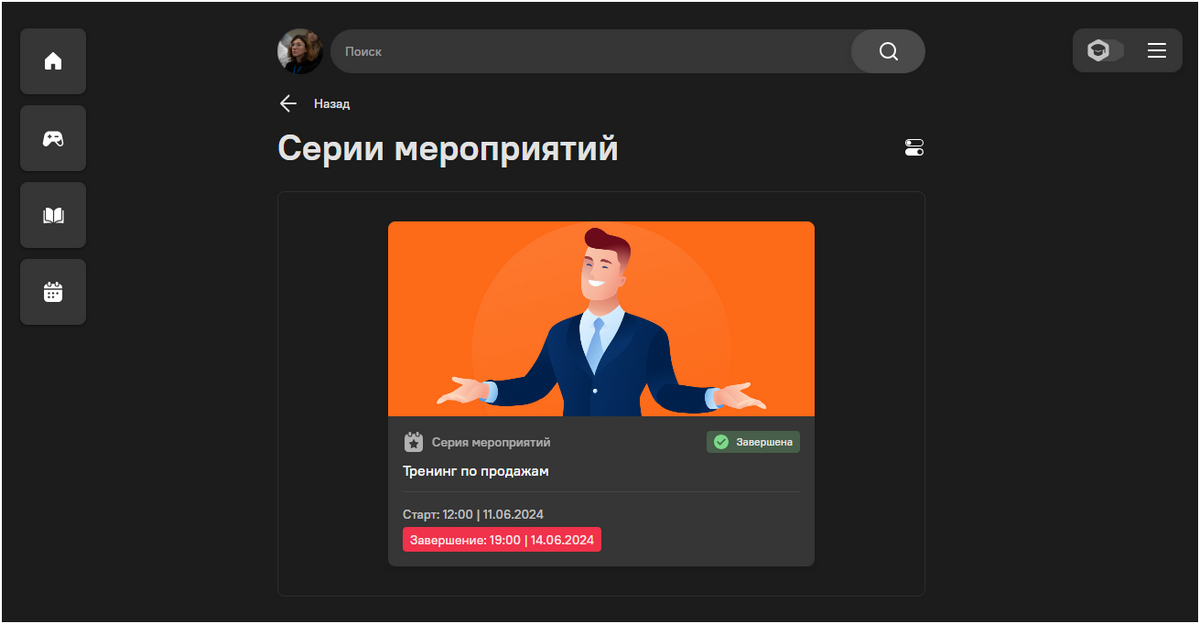
Task: Open the Home section in the sidebar
Action: [x=52, y=61]
